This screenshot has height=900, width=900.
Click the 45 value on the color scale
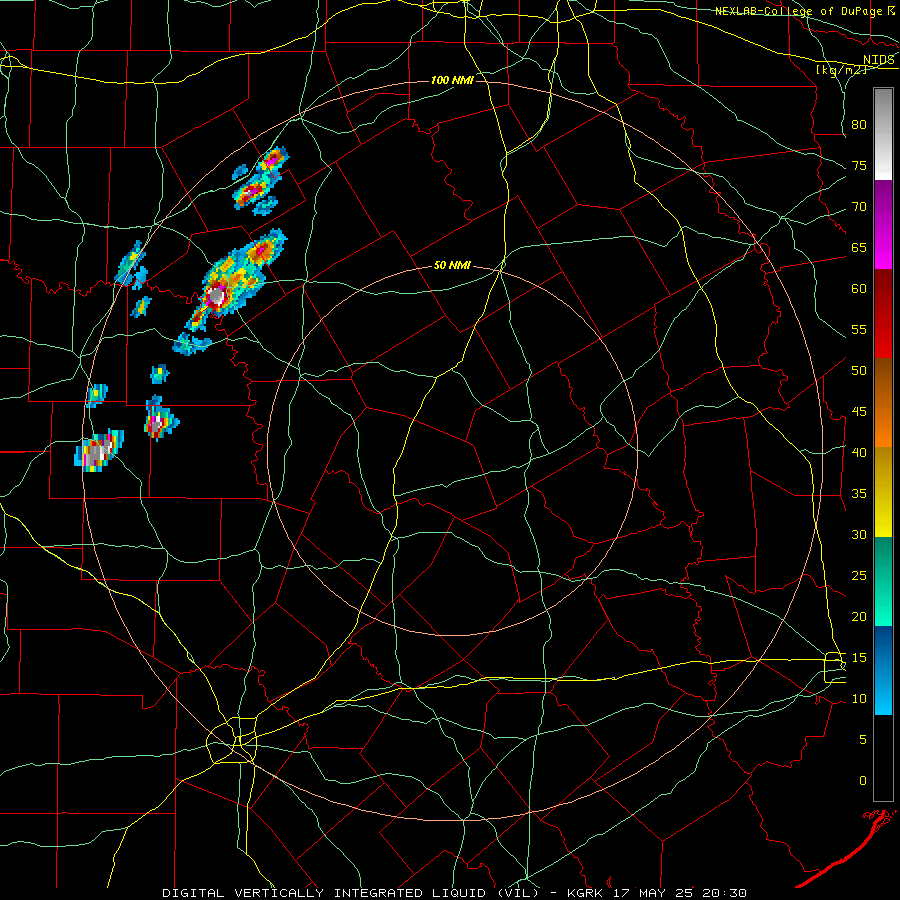[859, 412]
